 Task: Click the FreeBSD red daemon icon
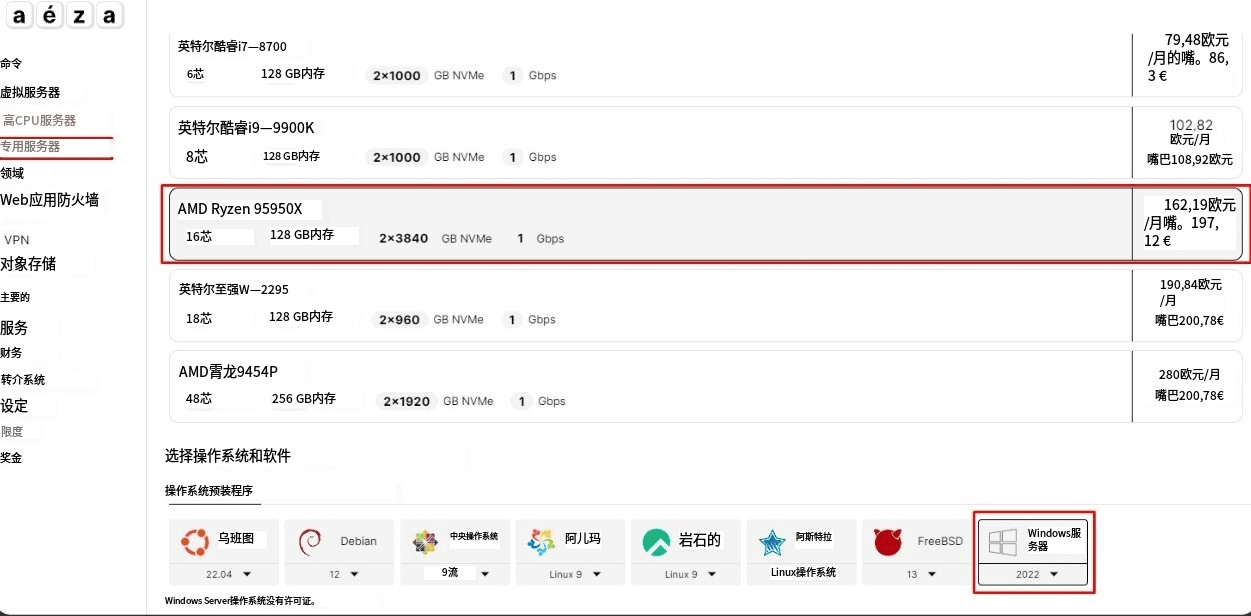[x=888, y=541]
